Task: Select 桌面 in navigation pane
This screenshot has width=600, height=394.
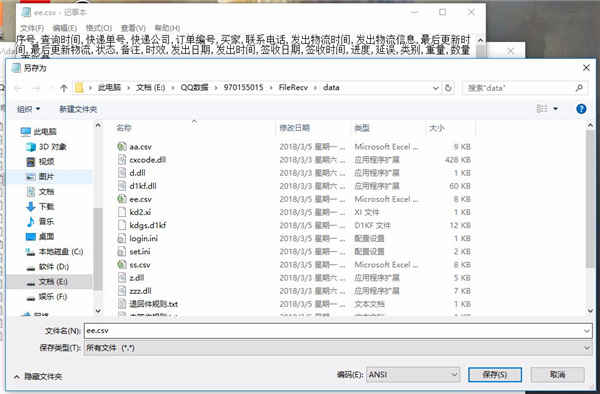Action: point(40,236)
